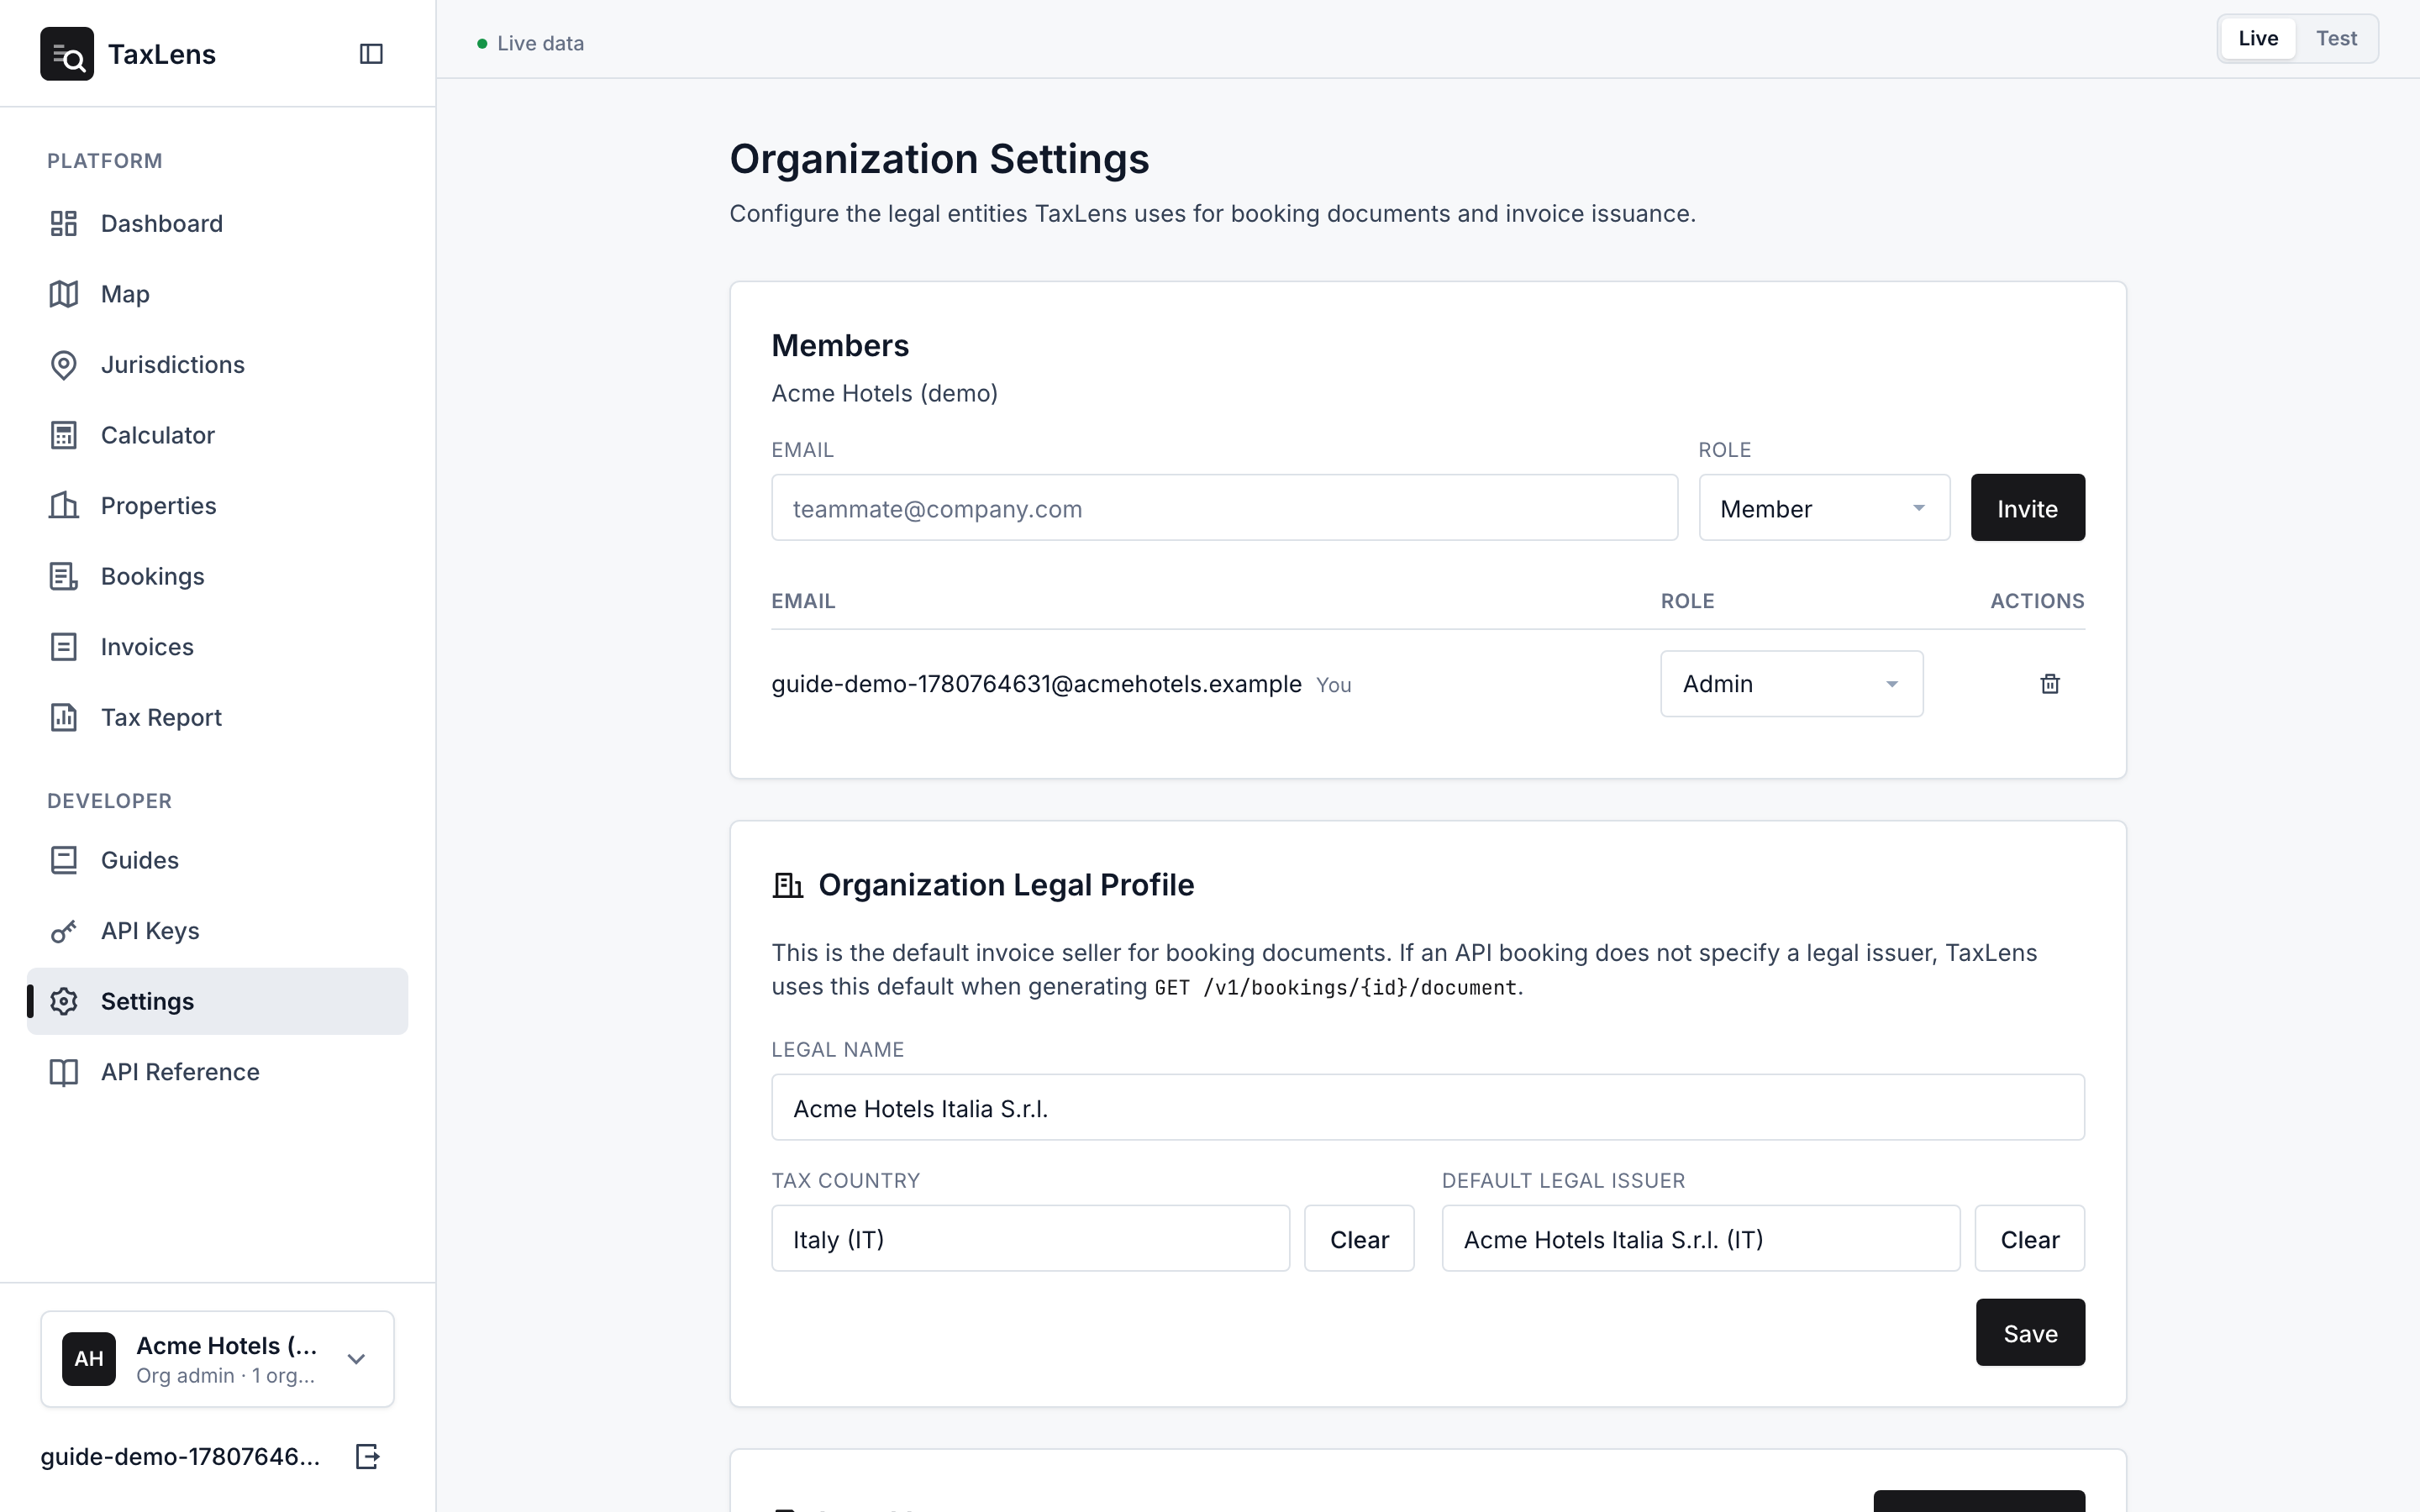
Task: Open the Tax Country selector Italy (IT)
Action: coord(1030,1239)
